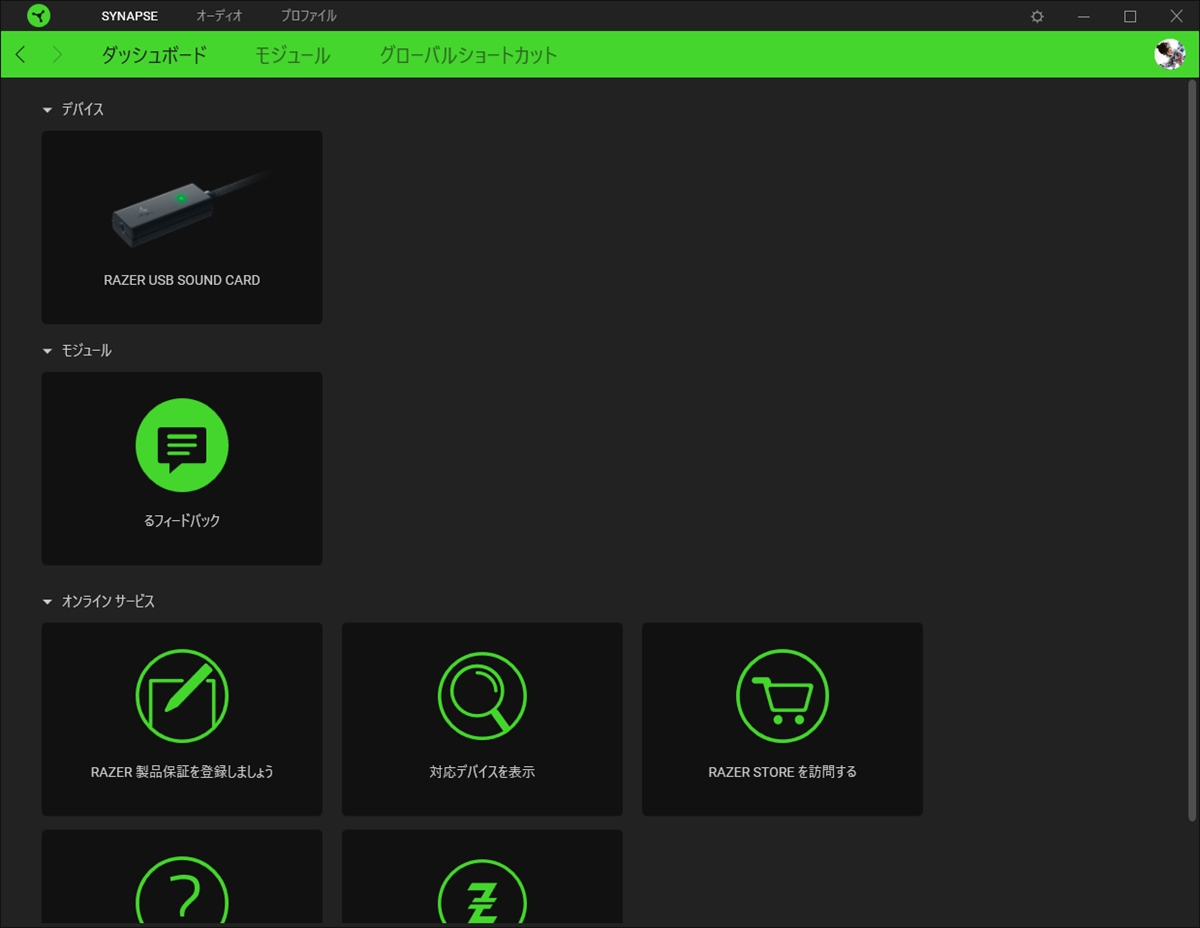Go forward with the right arrow
This screenshot has height=928, width=1200.
click(57, 55)
